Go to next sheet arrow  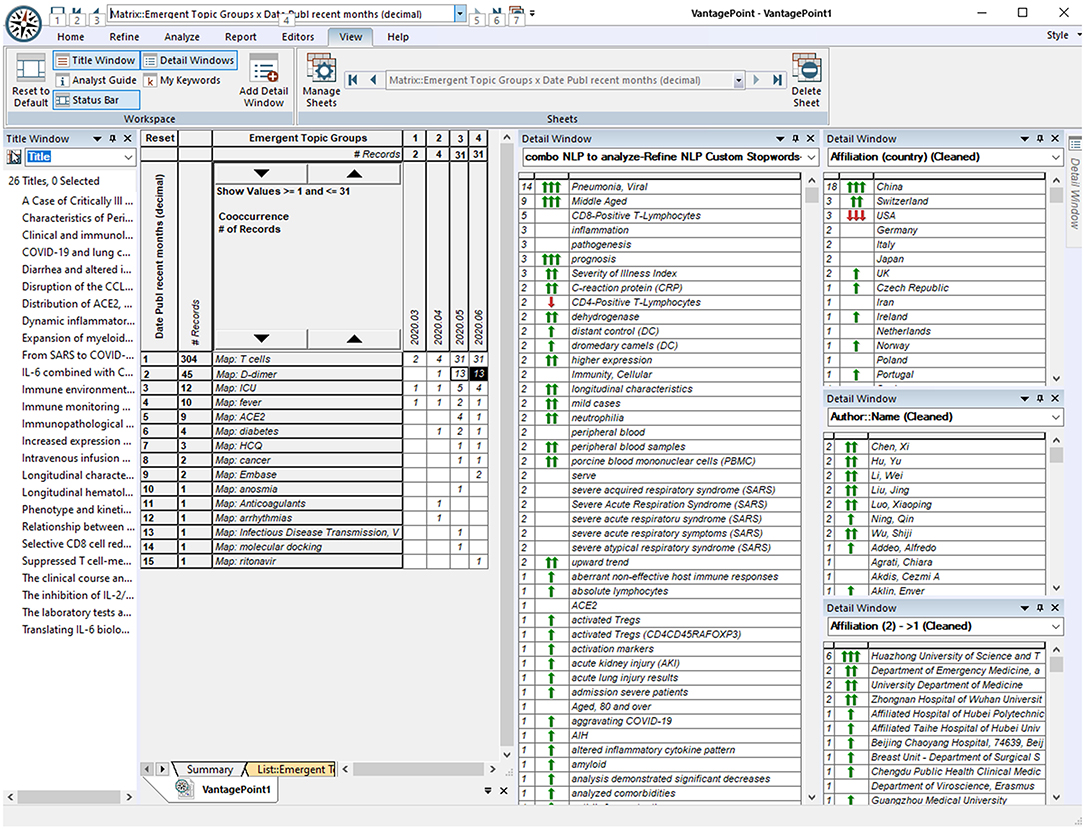[756, 80]
